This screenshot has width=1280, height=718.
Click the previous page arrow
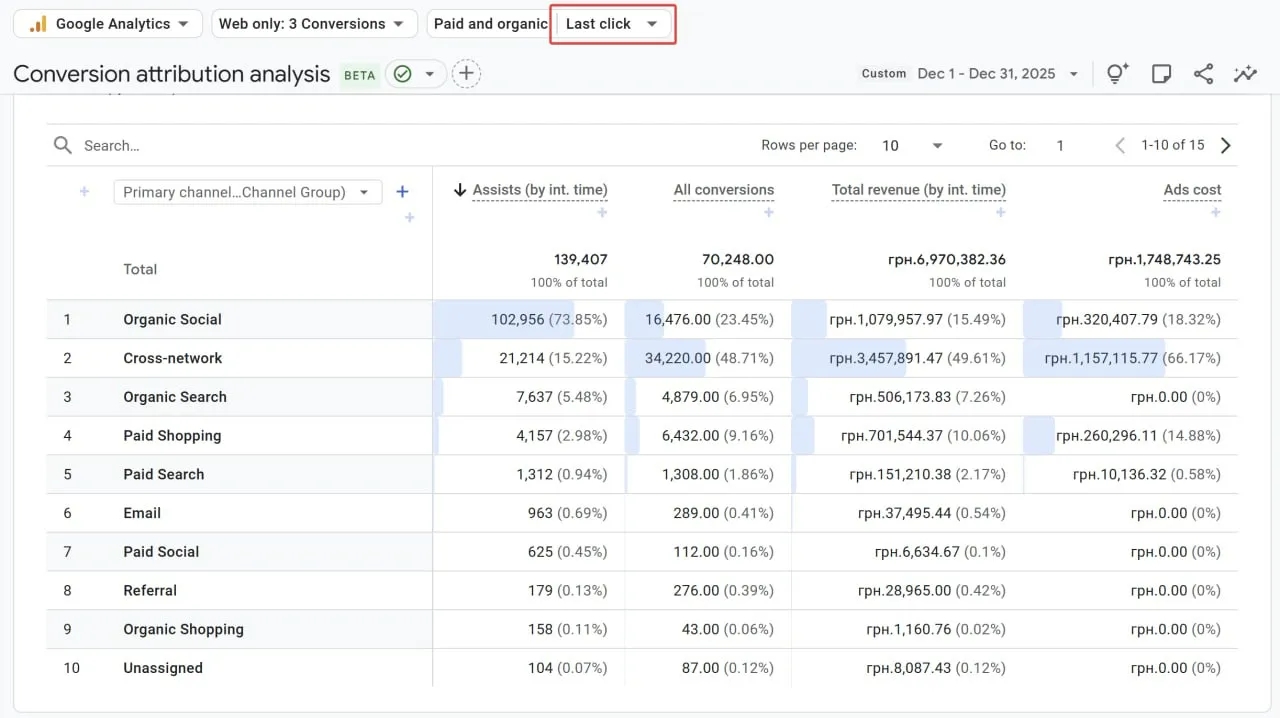click(x=1120, y=146)
